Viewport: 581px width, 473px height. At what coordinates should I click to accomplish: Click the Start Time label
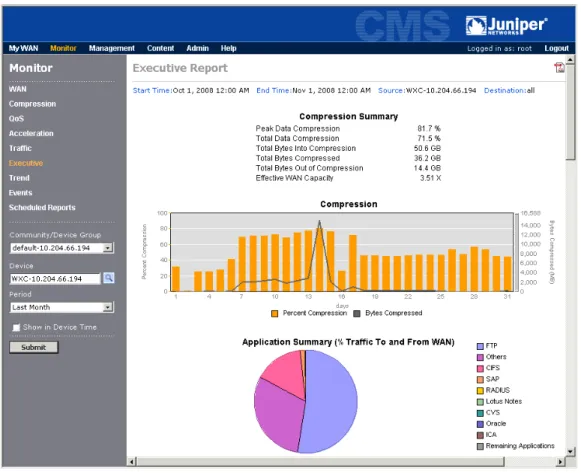tap(152, 90)
